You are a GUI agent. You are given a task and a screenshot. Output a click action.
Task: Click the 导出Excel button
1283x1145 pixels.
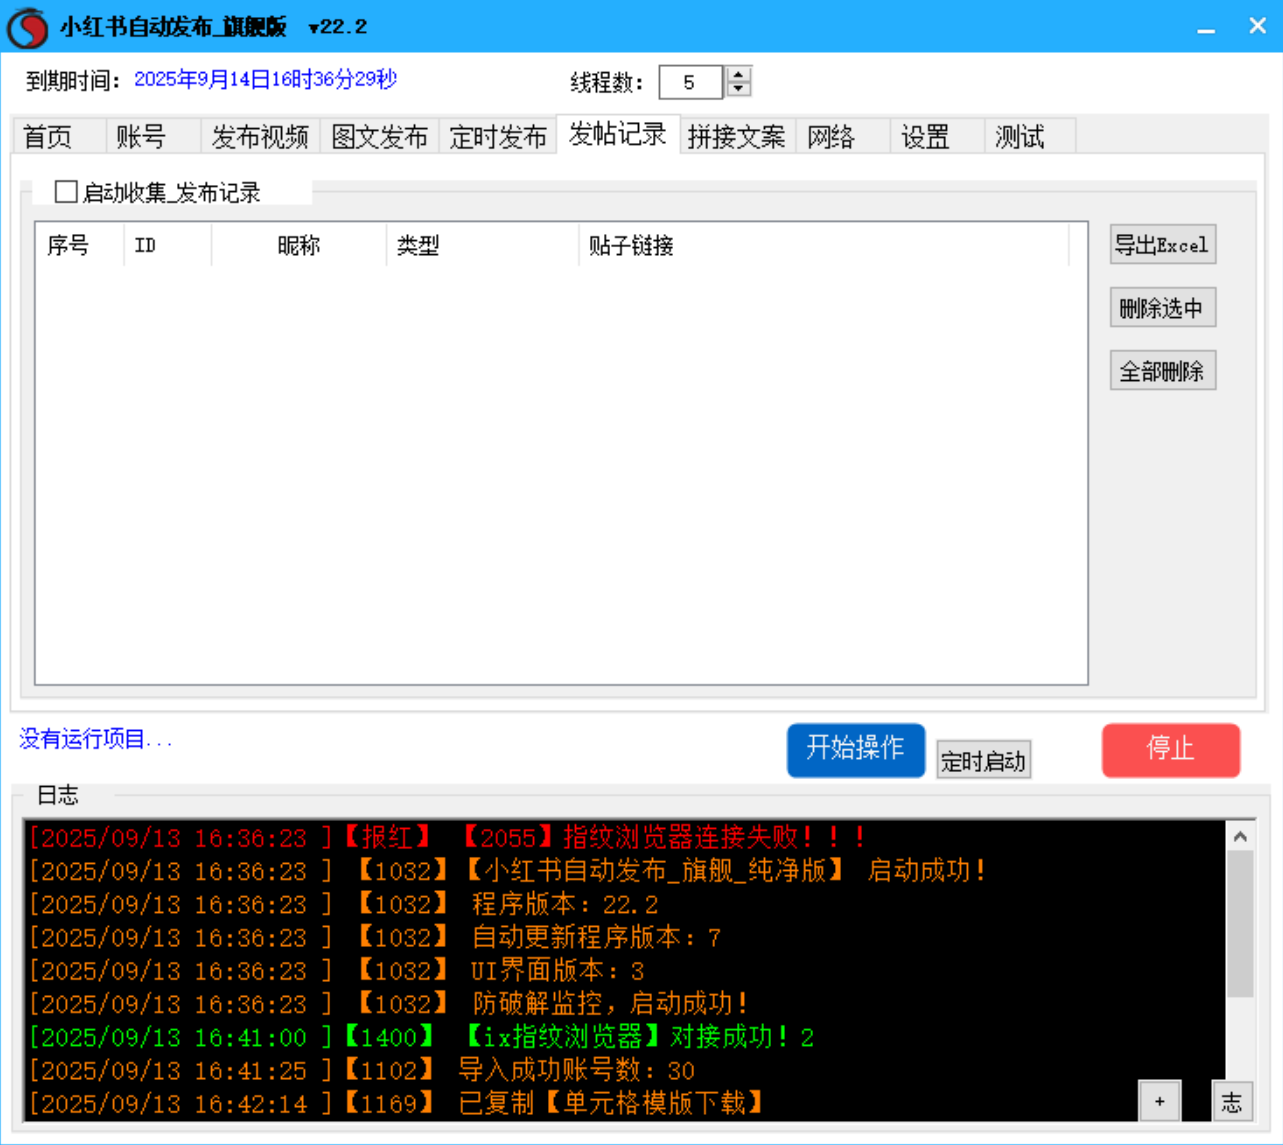click(x=1162, y=244)
